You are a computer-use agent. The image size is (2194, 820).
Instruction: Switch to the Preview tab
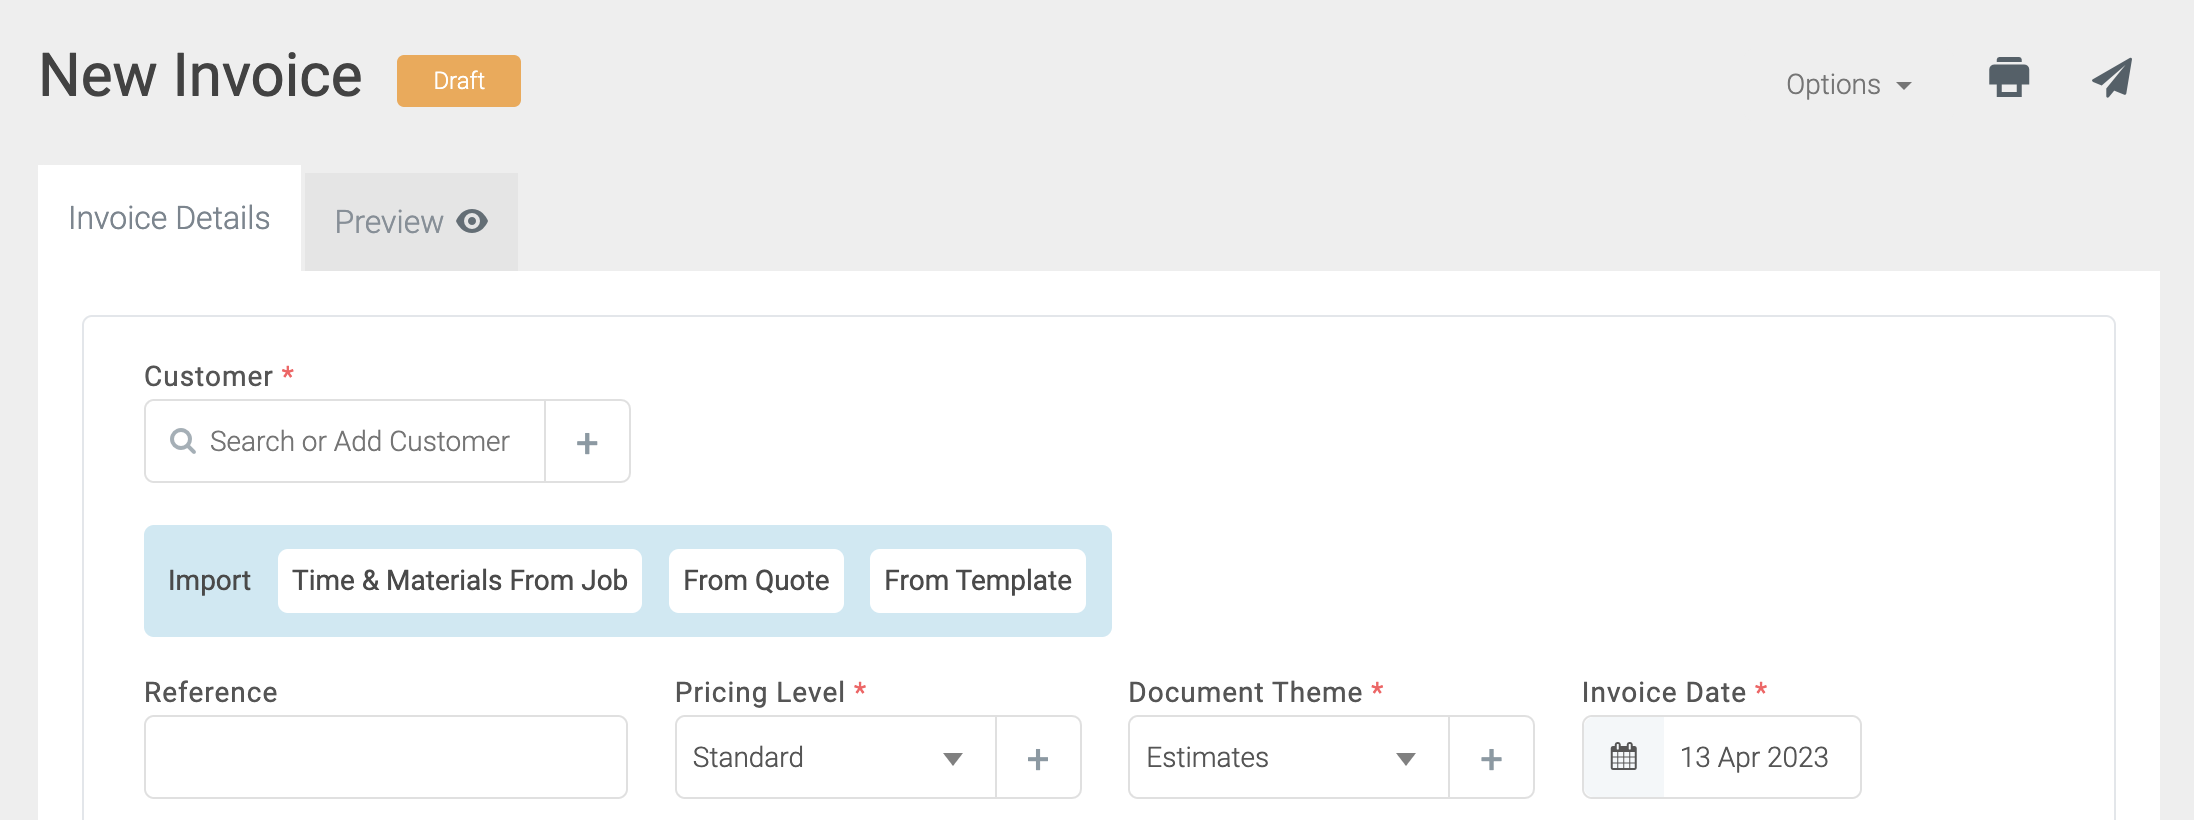click(x=411, y=222)
